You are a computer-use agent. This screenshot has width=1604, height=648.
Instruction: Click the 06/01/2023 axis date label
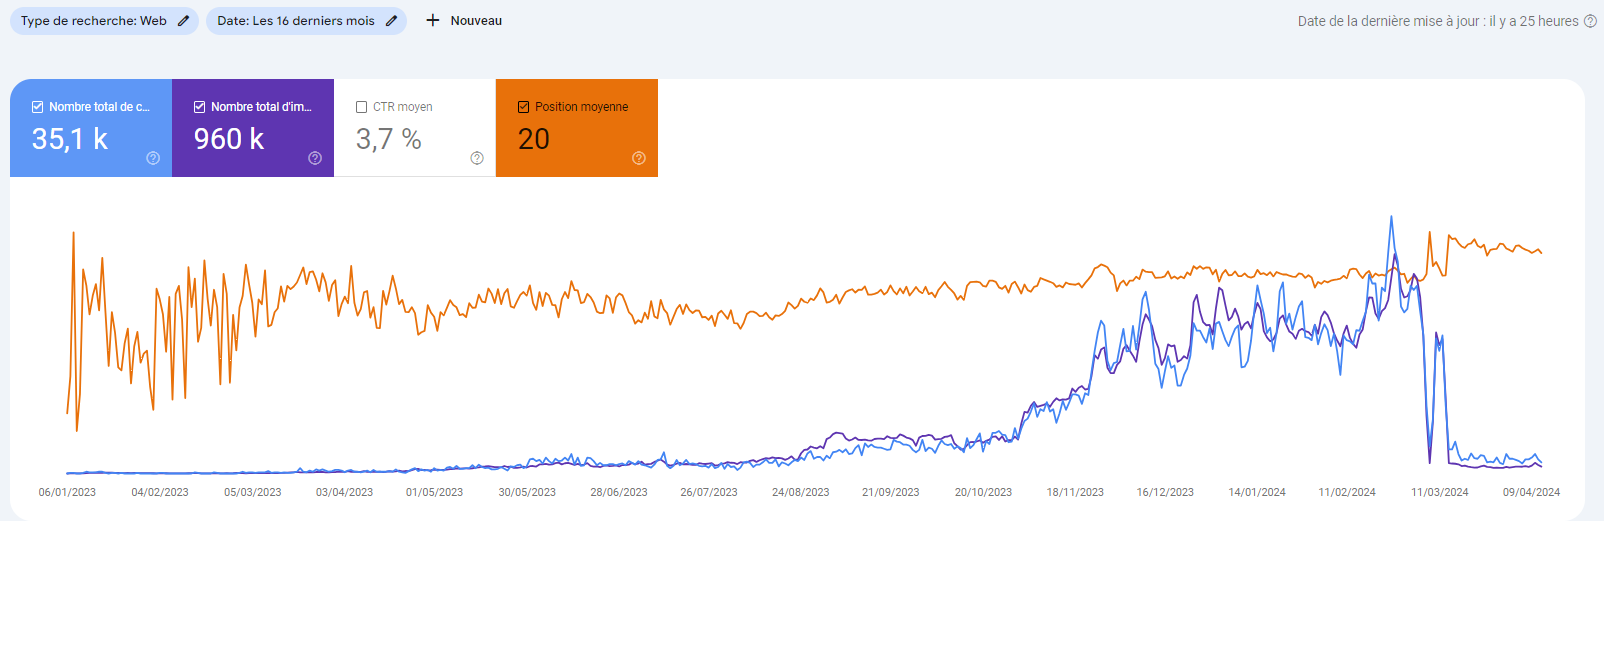(67, 492)
